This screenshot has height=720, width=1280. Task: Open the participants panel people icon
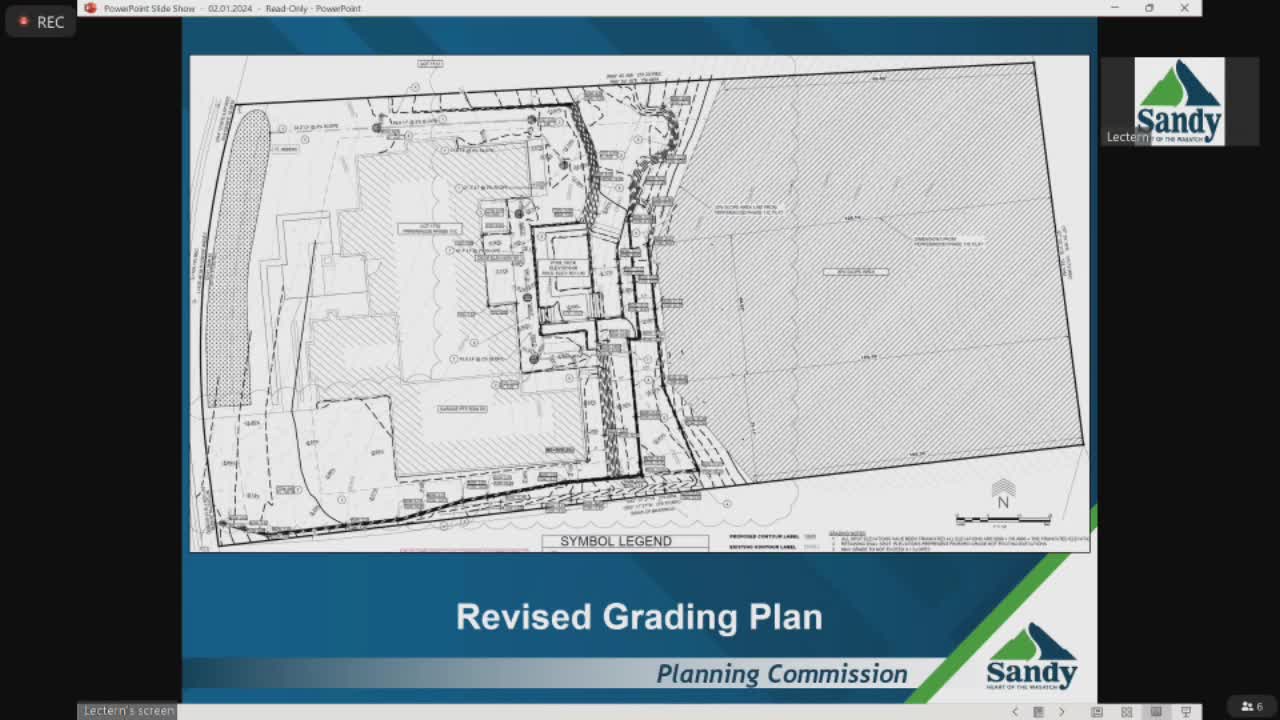pos(1246,707)
